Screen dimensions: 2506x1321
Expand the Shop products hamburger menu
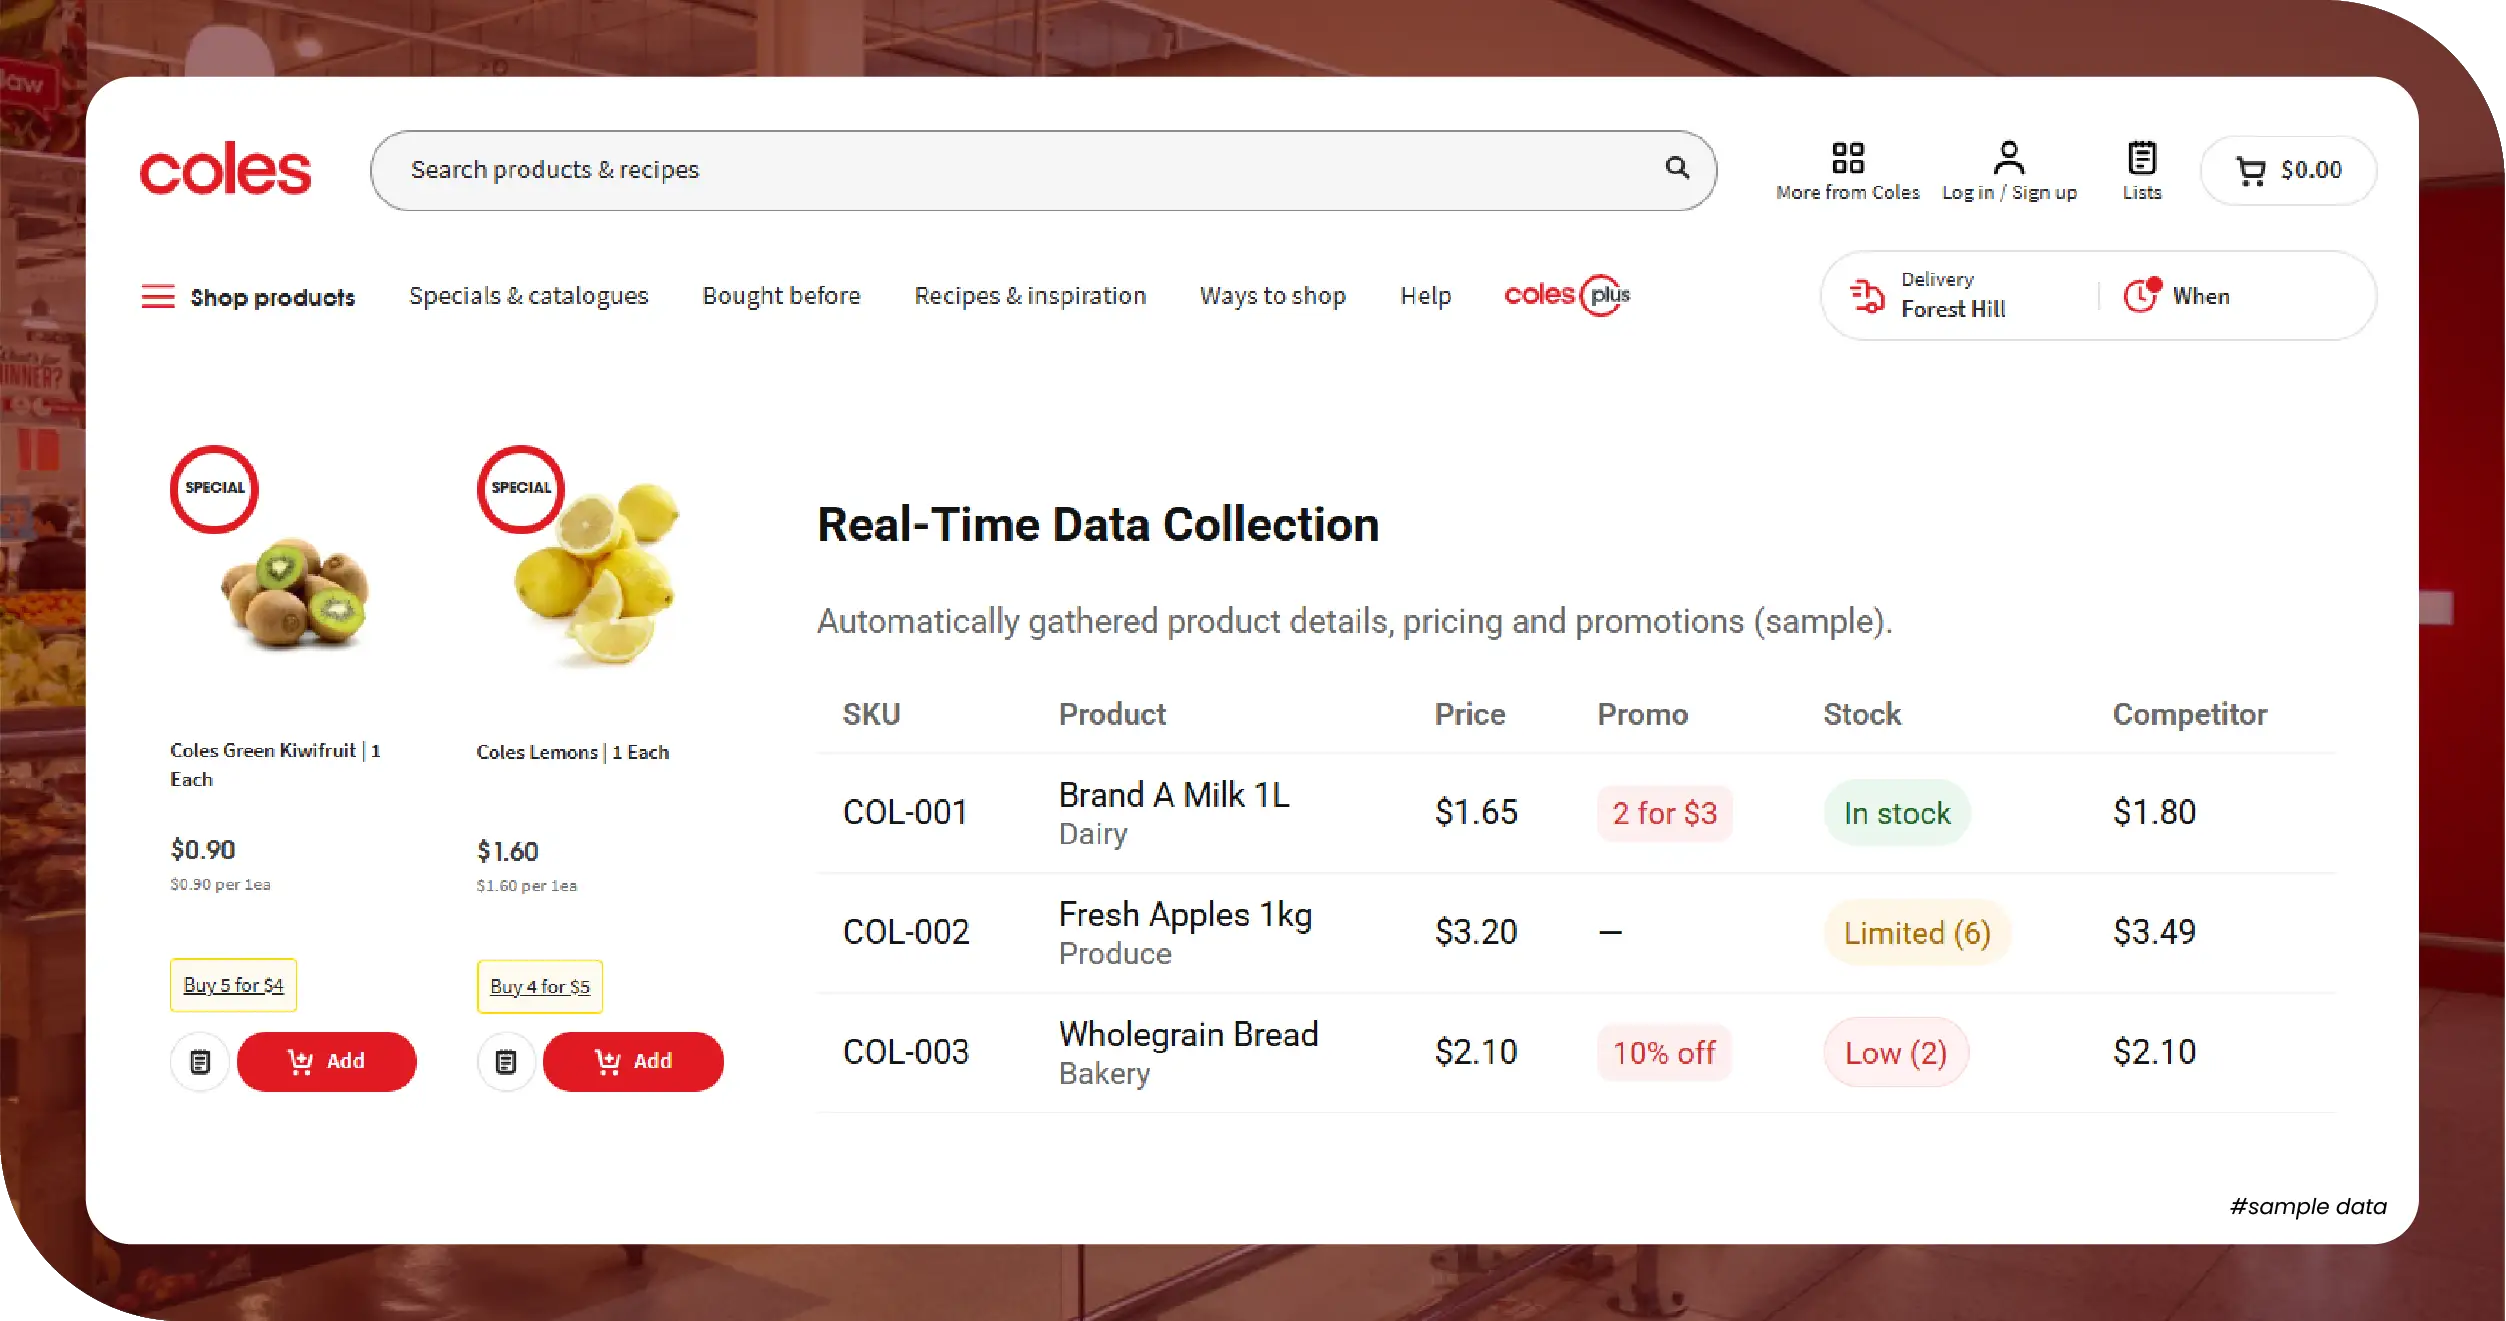tap(158, 297)
